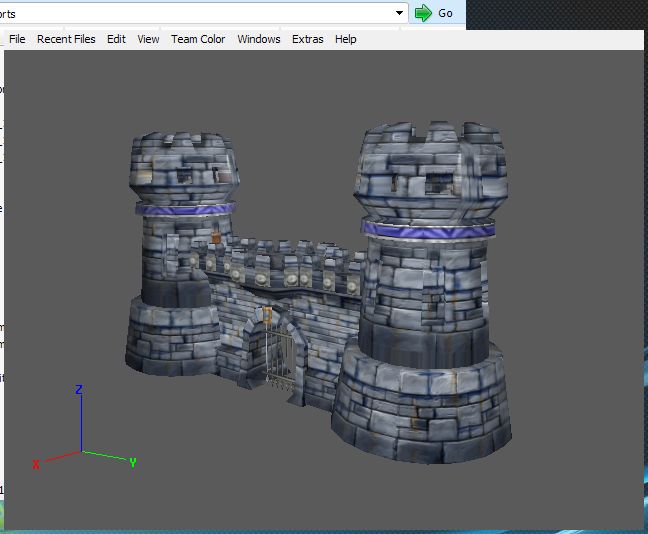The width and height of the screenshot is (648, 534).
Task: Expand the address bar dropdown arrow
Action: tap(399, 13)
